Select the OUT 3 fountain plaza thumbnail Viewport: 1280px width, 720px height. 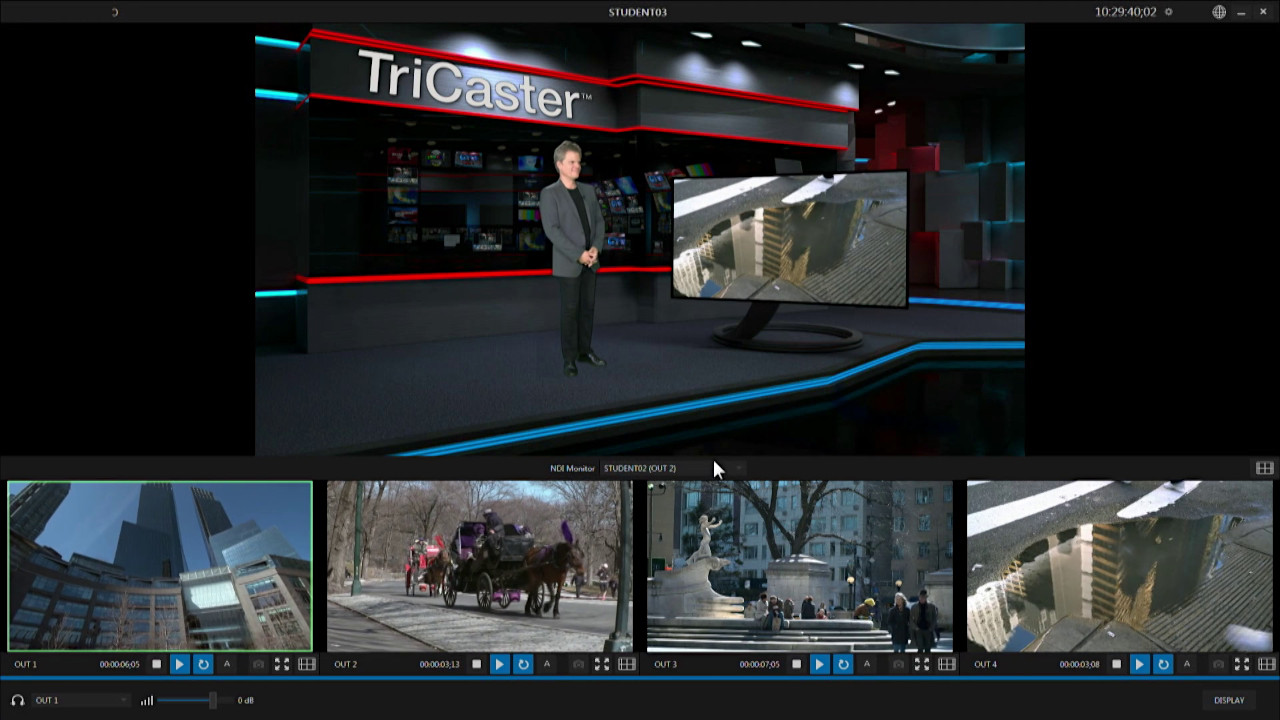(800, 566)
